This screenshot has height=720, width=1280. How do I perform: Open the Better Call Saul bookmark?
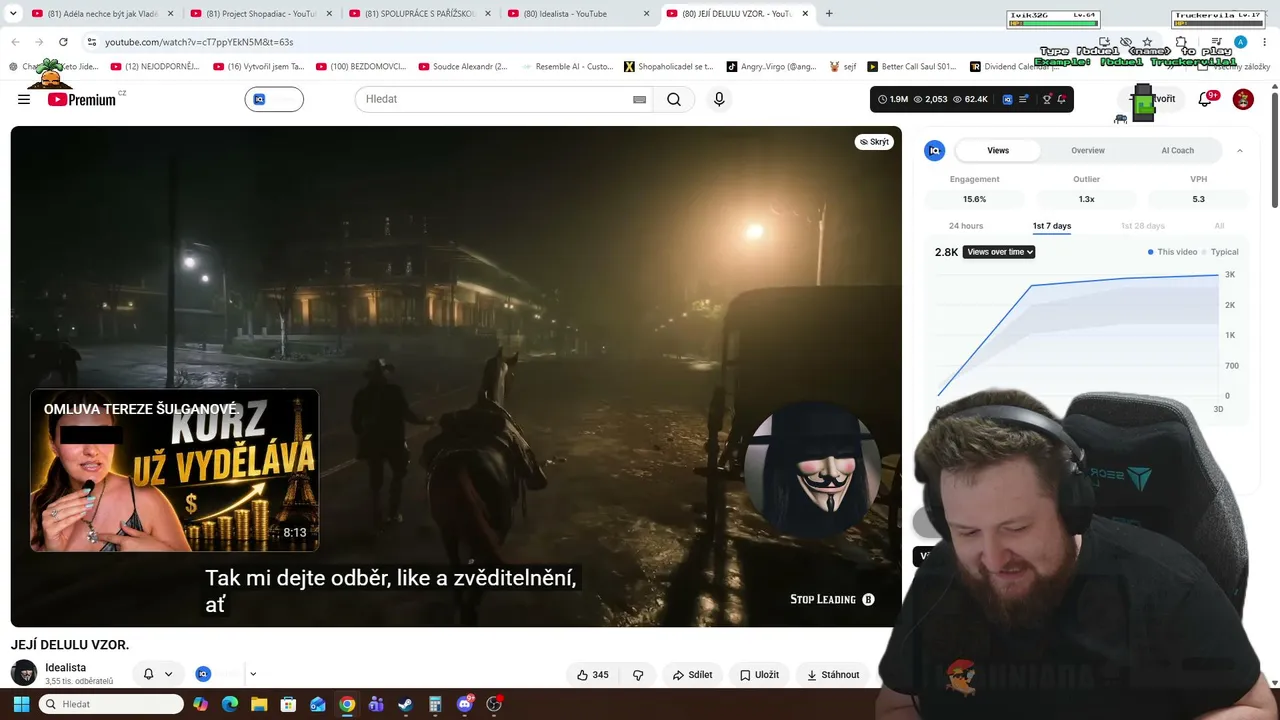click(x=911, y=67)
